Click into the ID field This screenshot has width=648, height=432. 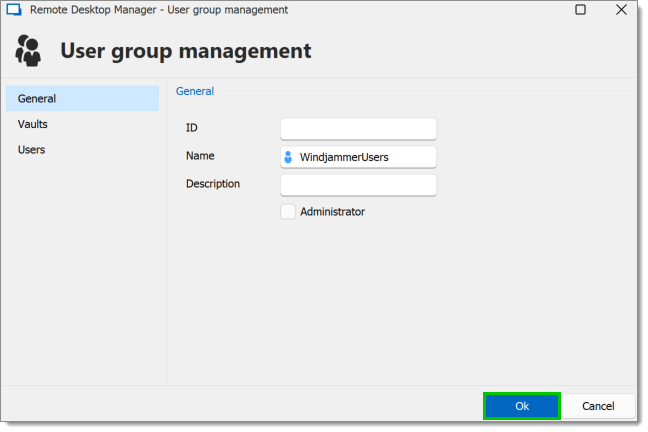[358, 129]
